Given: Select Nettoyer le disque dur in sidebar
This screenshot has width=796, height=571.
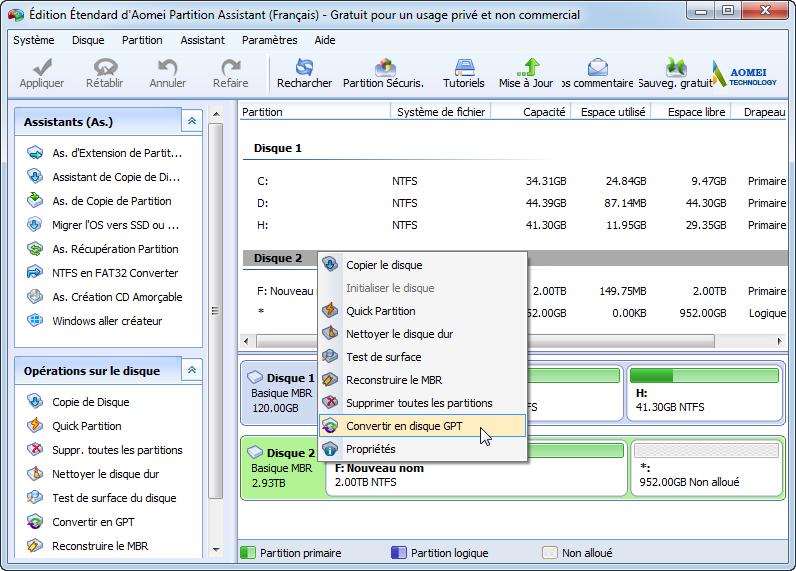Looking at the screenshot, I should point(93,474).
